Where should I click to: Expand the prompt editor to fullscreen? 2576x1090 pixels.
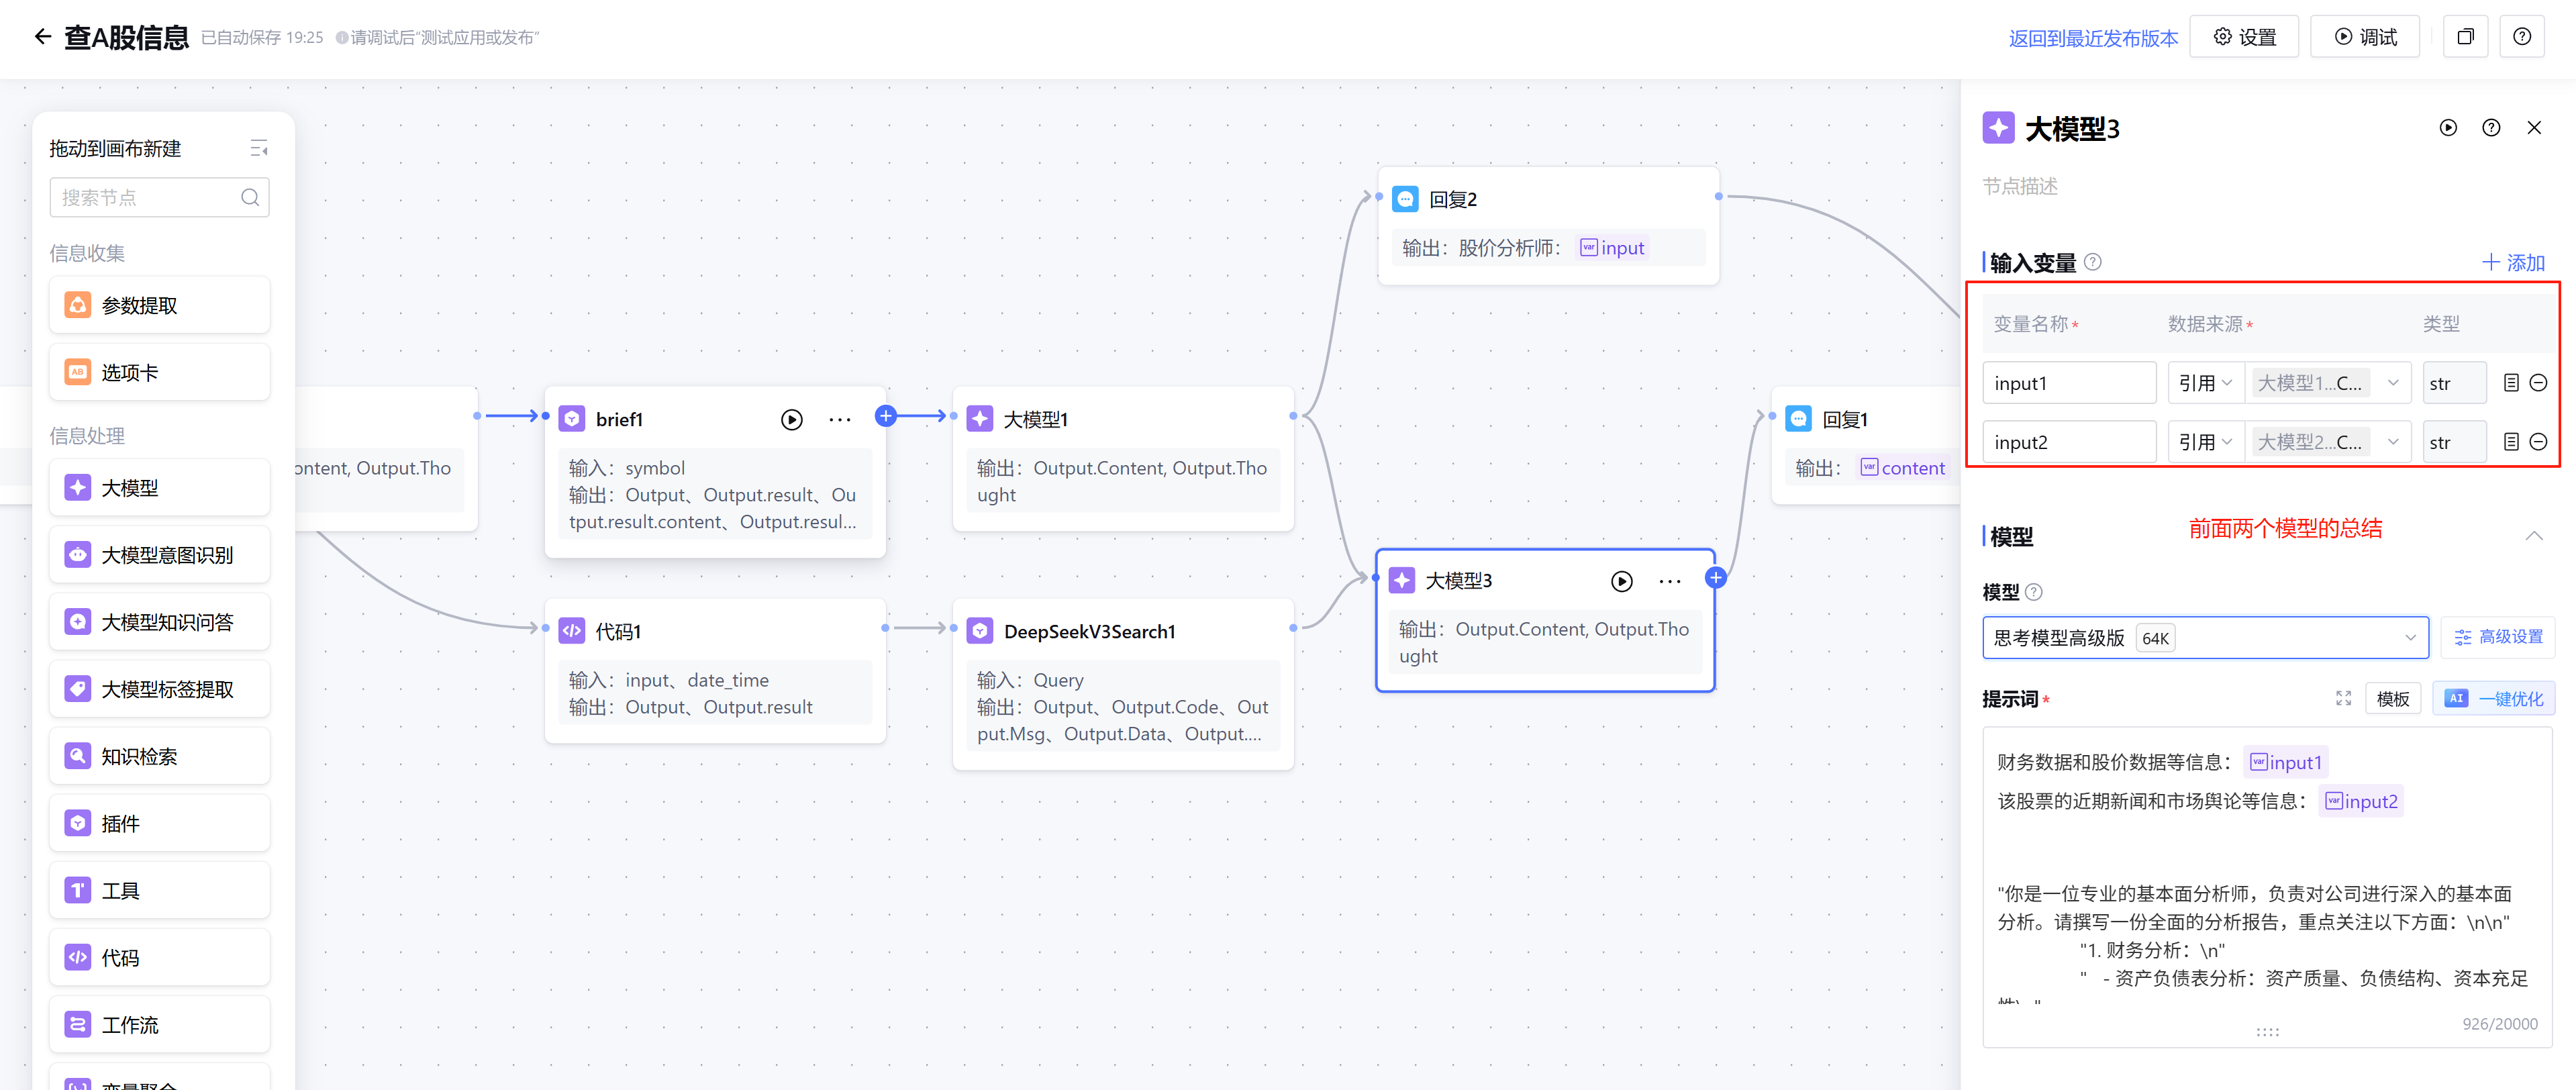pyautogui.click(x=2343, y=698)
